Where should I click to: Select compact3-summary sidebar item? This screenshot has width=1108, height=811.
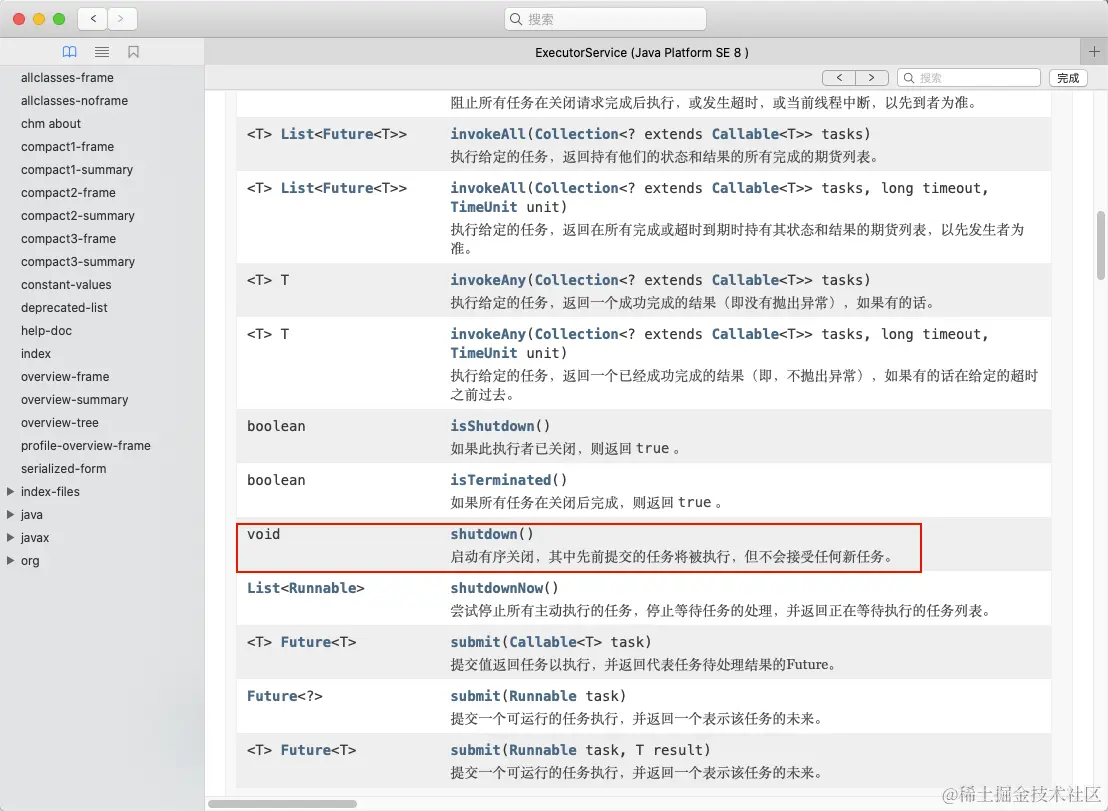[x=78, y=261]
